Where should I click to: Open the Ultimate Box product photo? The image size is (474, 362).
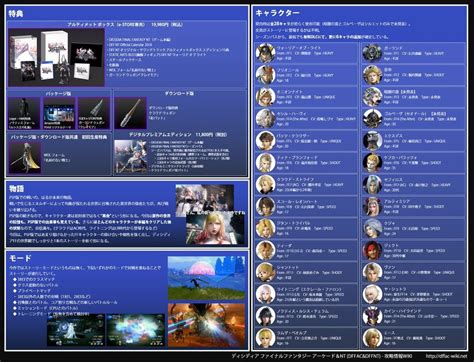(56, 57)
